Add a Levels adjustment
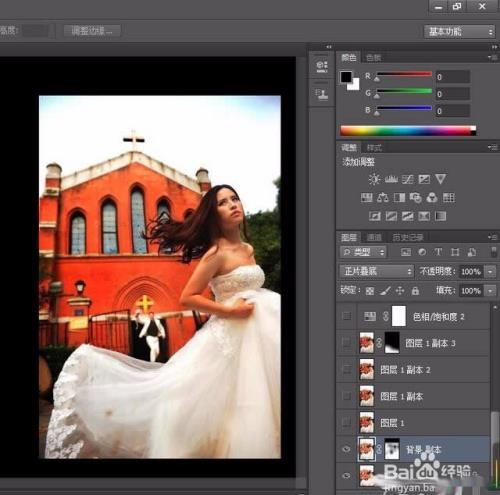 tap(391, 179)
